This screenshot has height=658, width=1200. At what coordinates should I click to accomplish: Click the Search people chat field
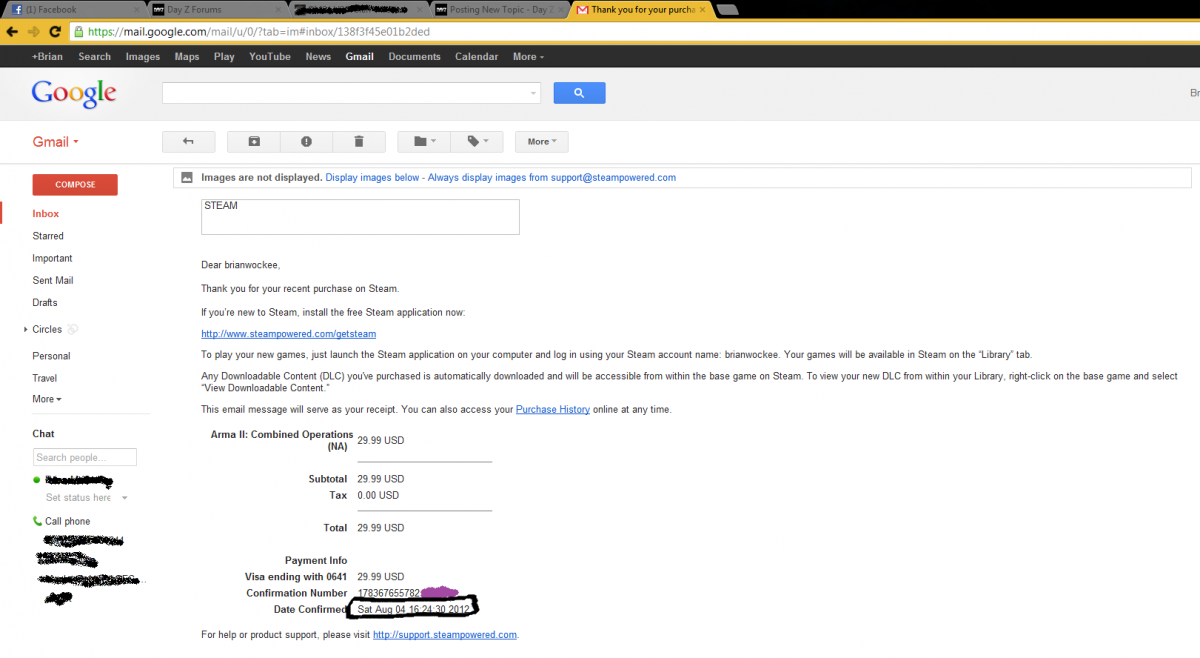tap(85, 457)
